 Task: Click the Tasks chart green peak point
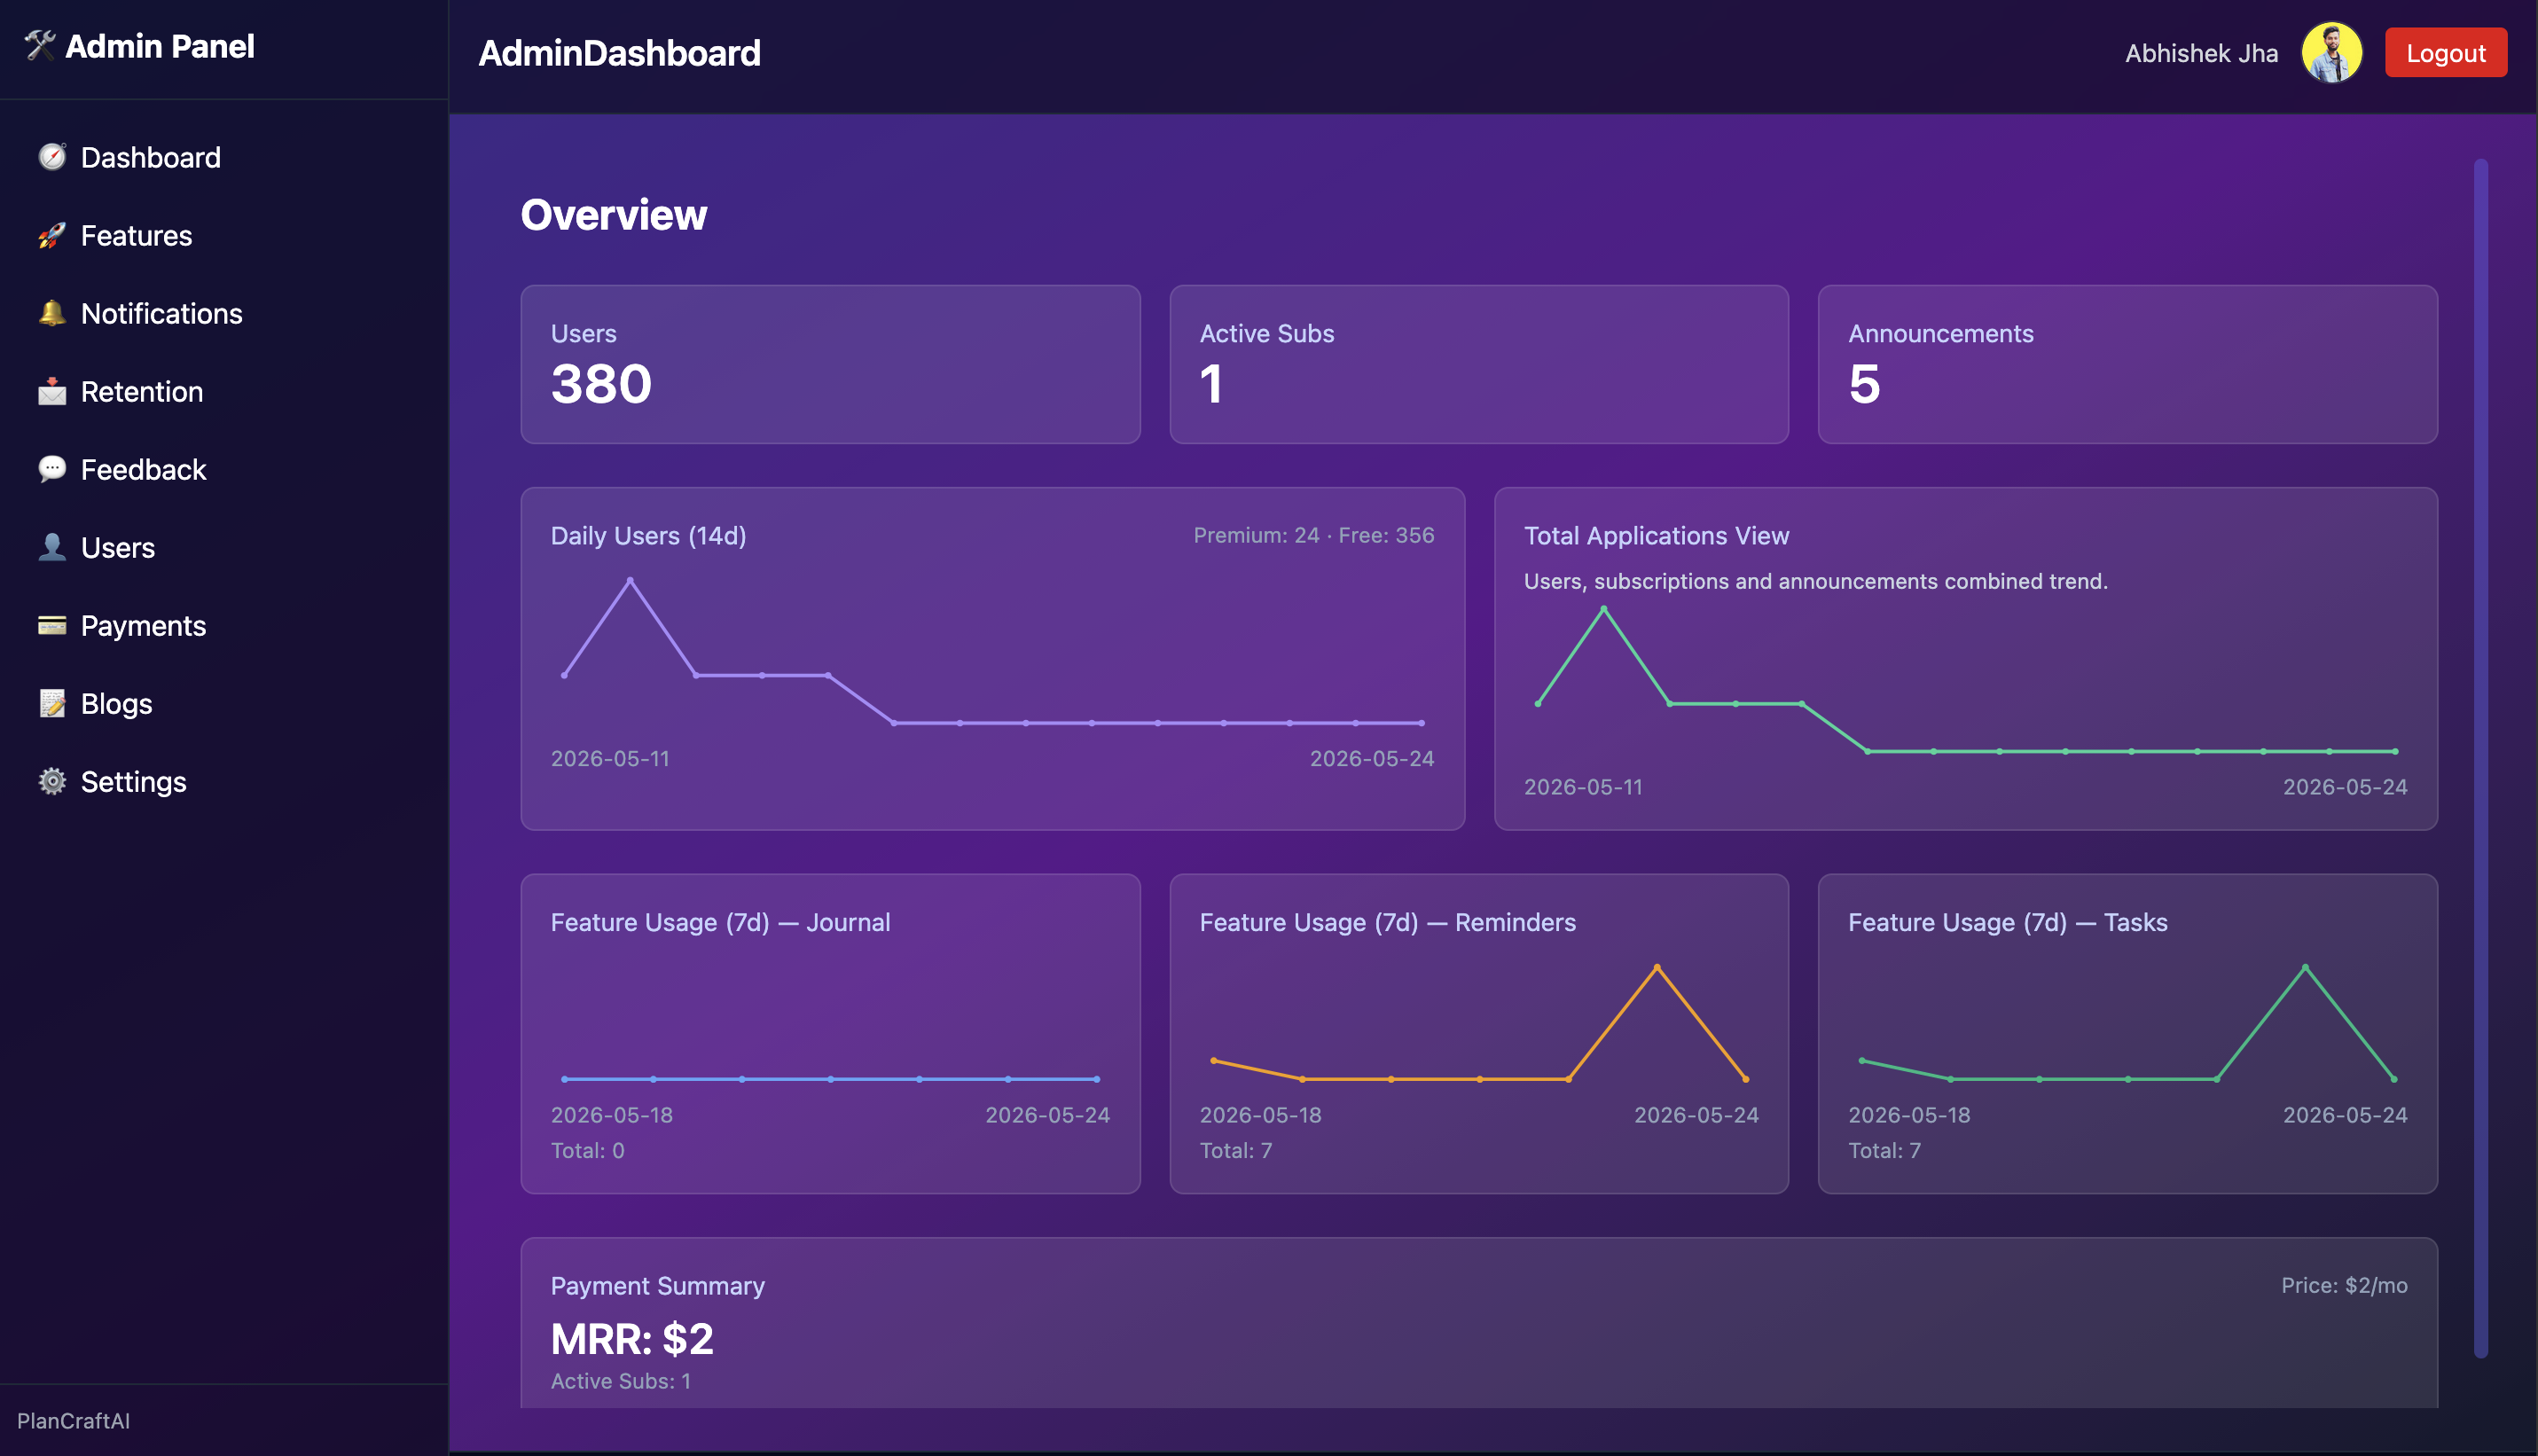coord(2305,967)
